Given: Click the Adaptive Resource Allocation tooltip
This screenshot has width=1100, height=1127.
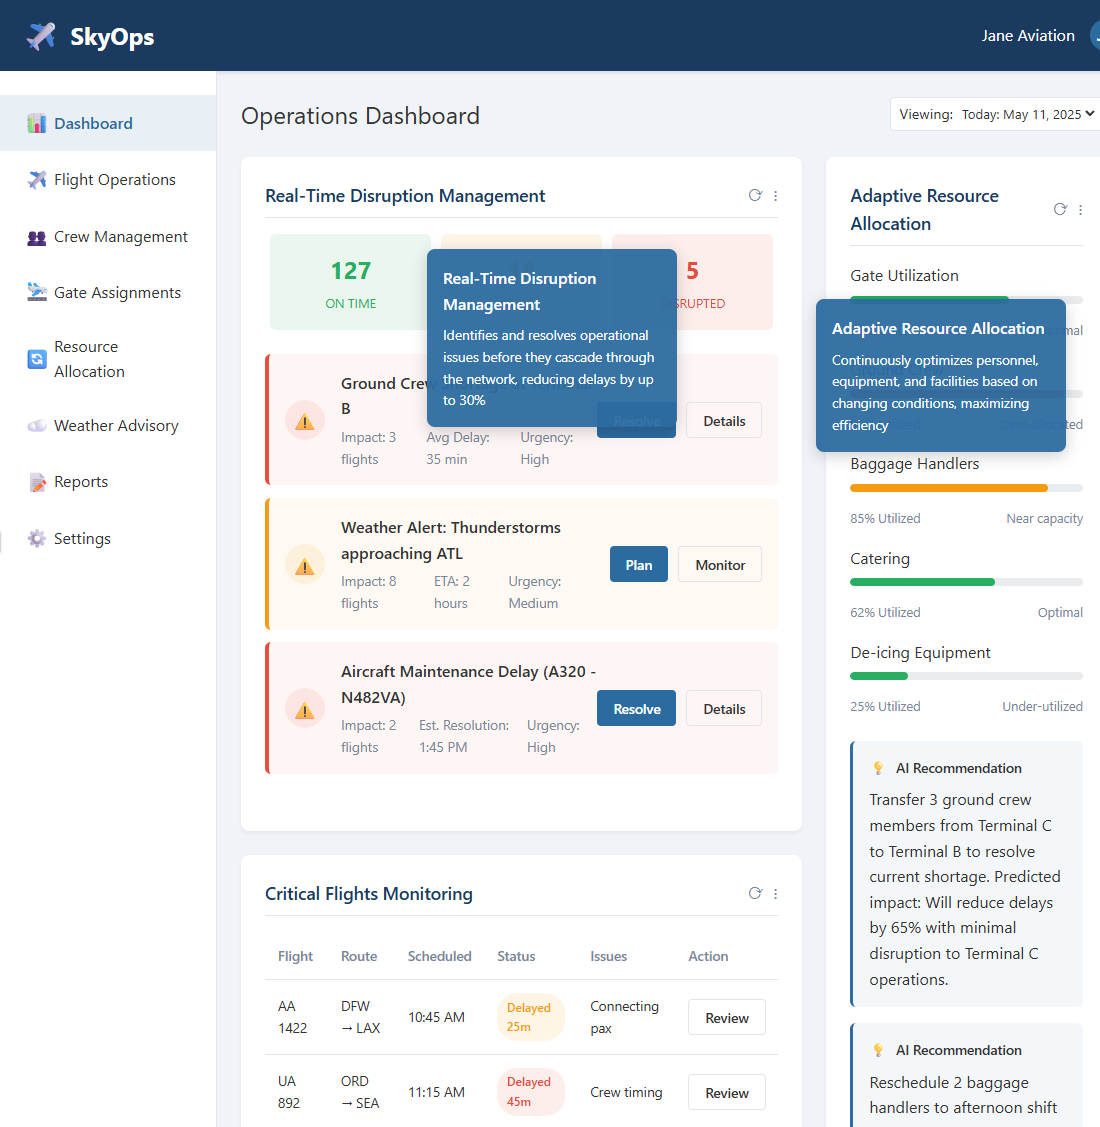Looking at the screenshot, I should click(940, 376).
